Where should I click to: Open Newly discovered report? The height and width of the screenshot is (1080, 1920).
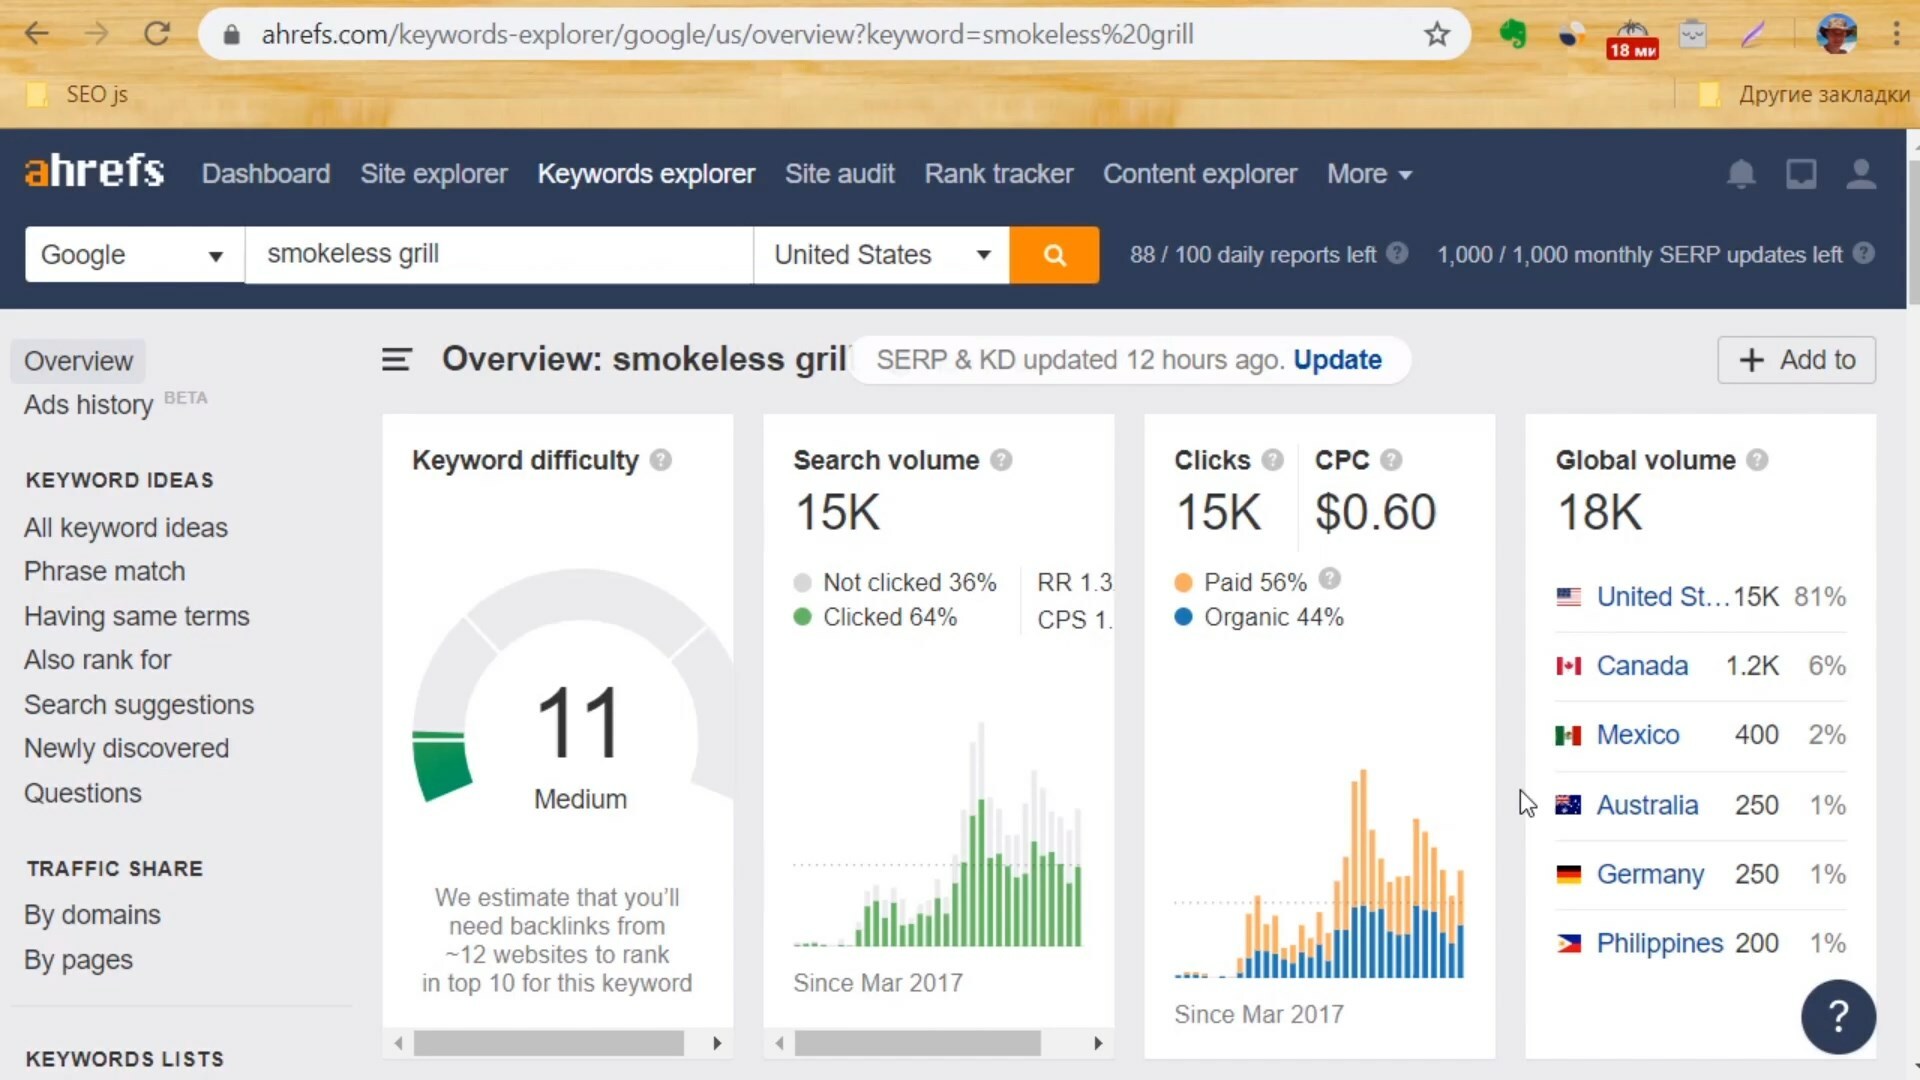click(127, 748)
